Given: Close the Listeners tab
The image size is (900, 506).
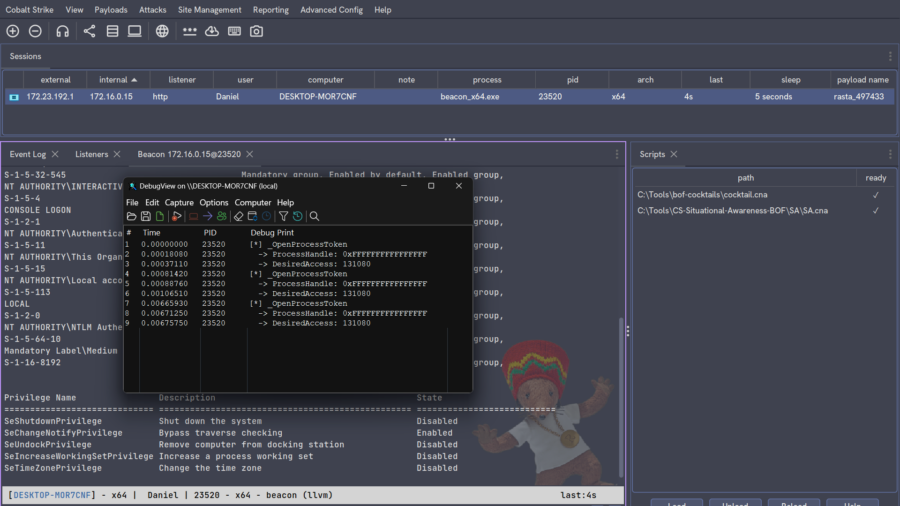Looking at the screenshot, I should (117, 154).
